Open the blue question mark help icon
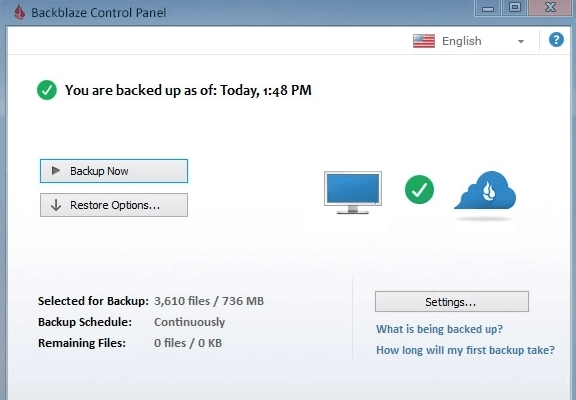576x400 pixels. (x=556, y=40)
